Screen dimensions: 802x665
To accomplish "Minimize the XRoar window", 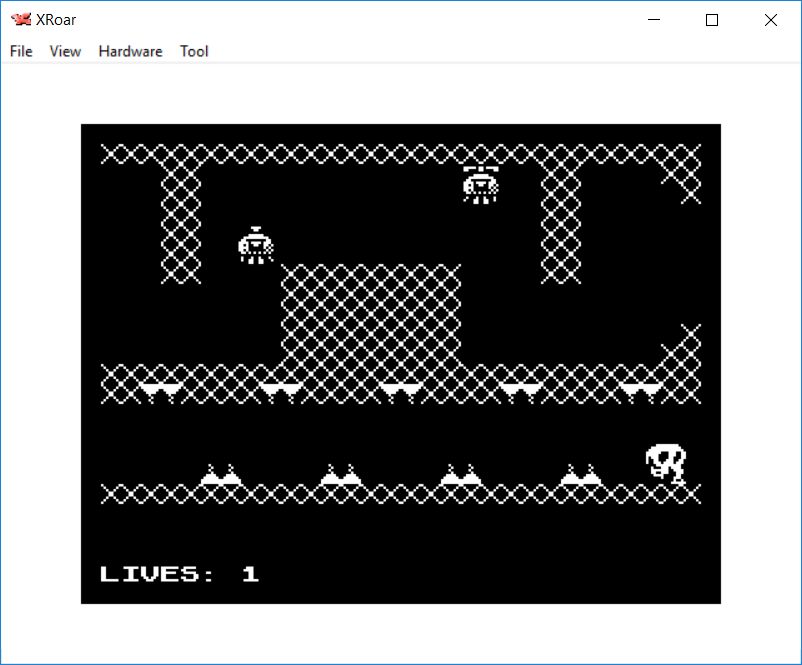I will point(655,20).
